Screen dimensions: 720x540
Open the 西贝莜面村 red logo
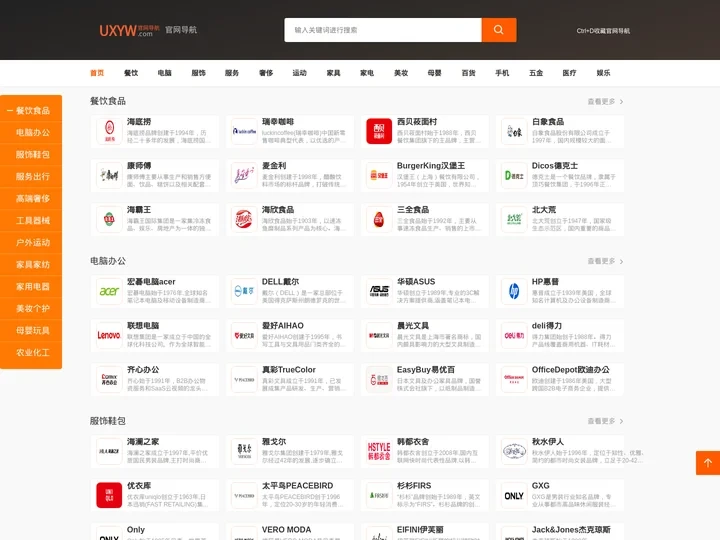(379, 131)
